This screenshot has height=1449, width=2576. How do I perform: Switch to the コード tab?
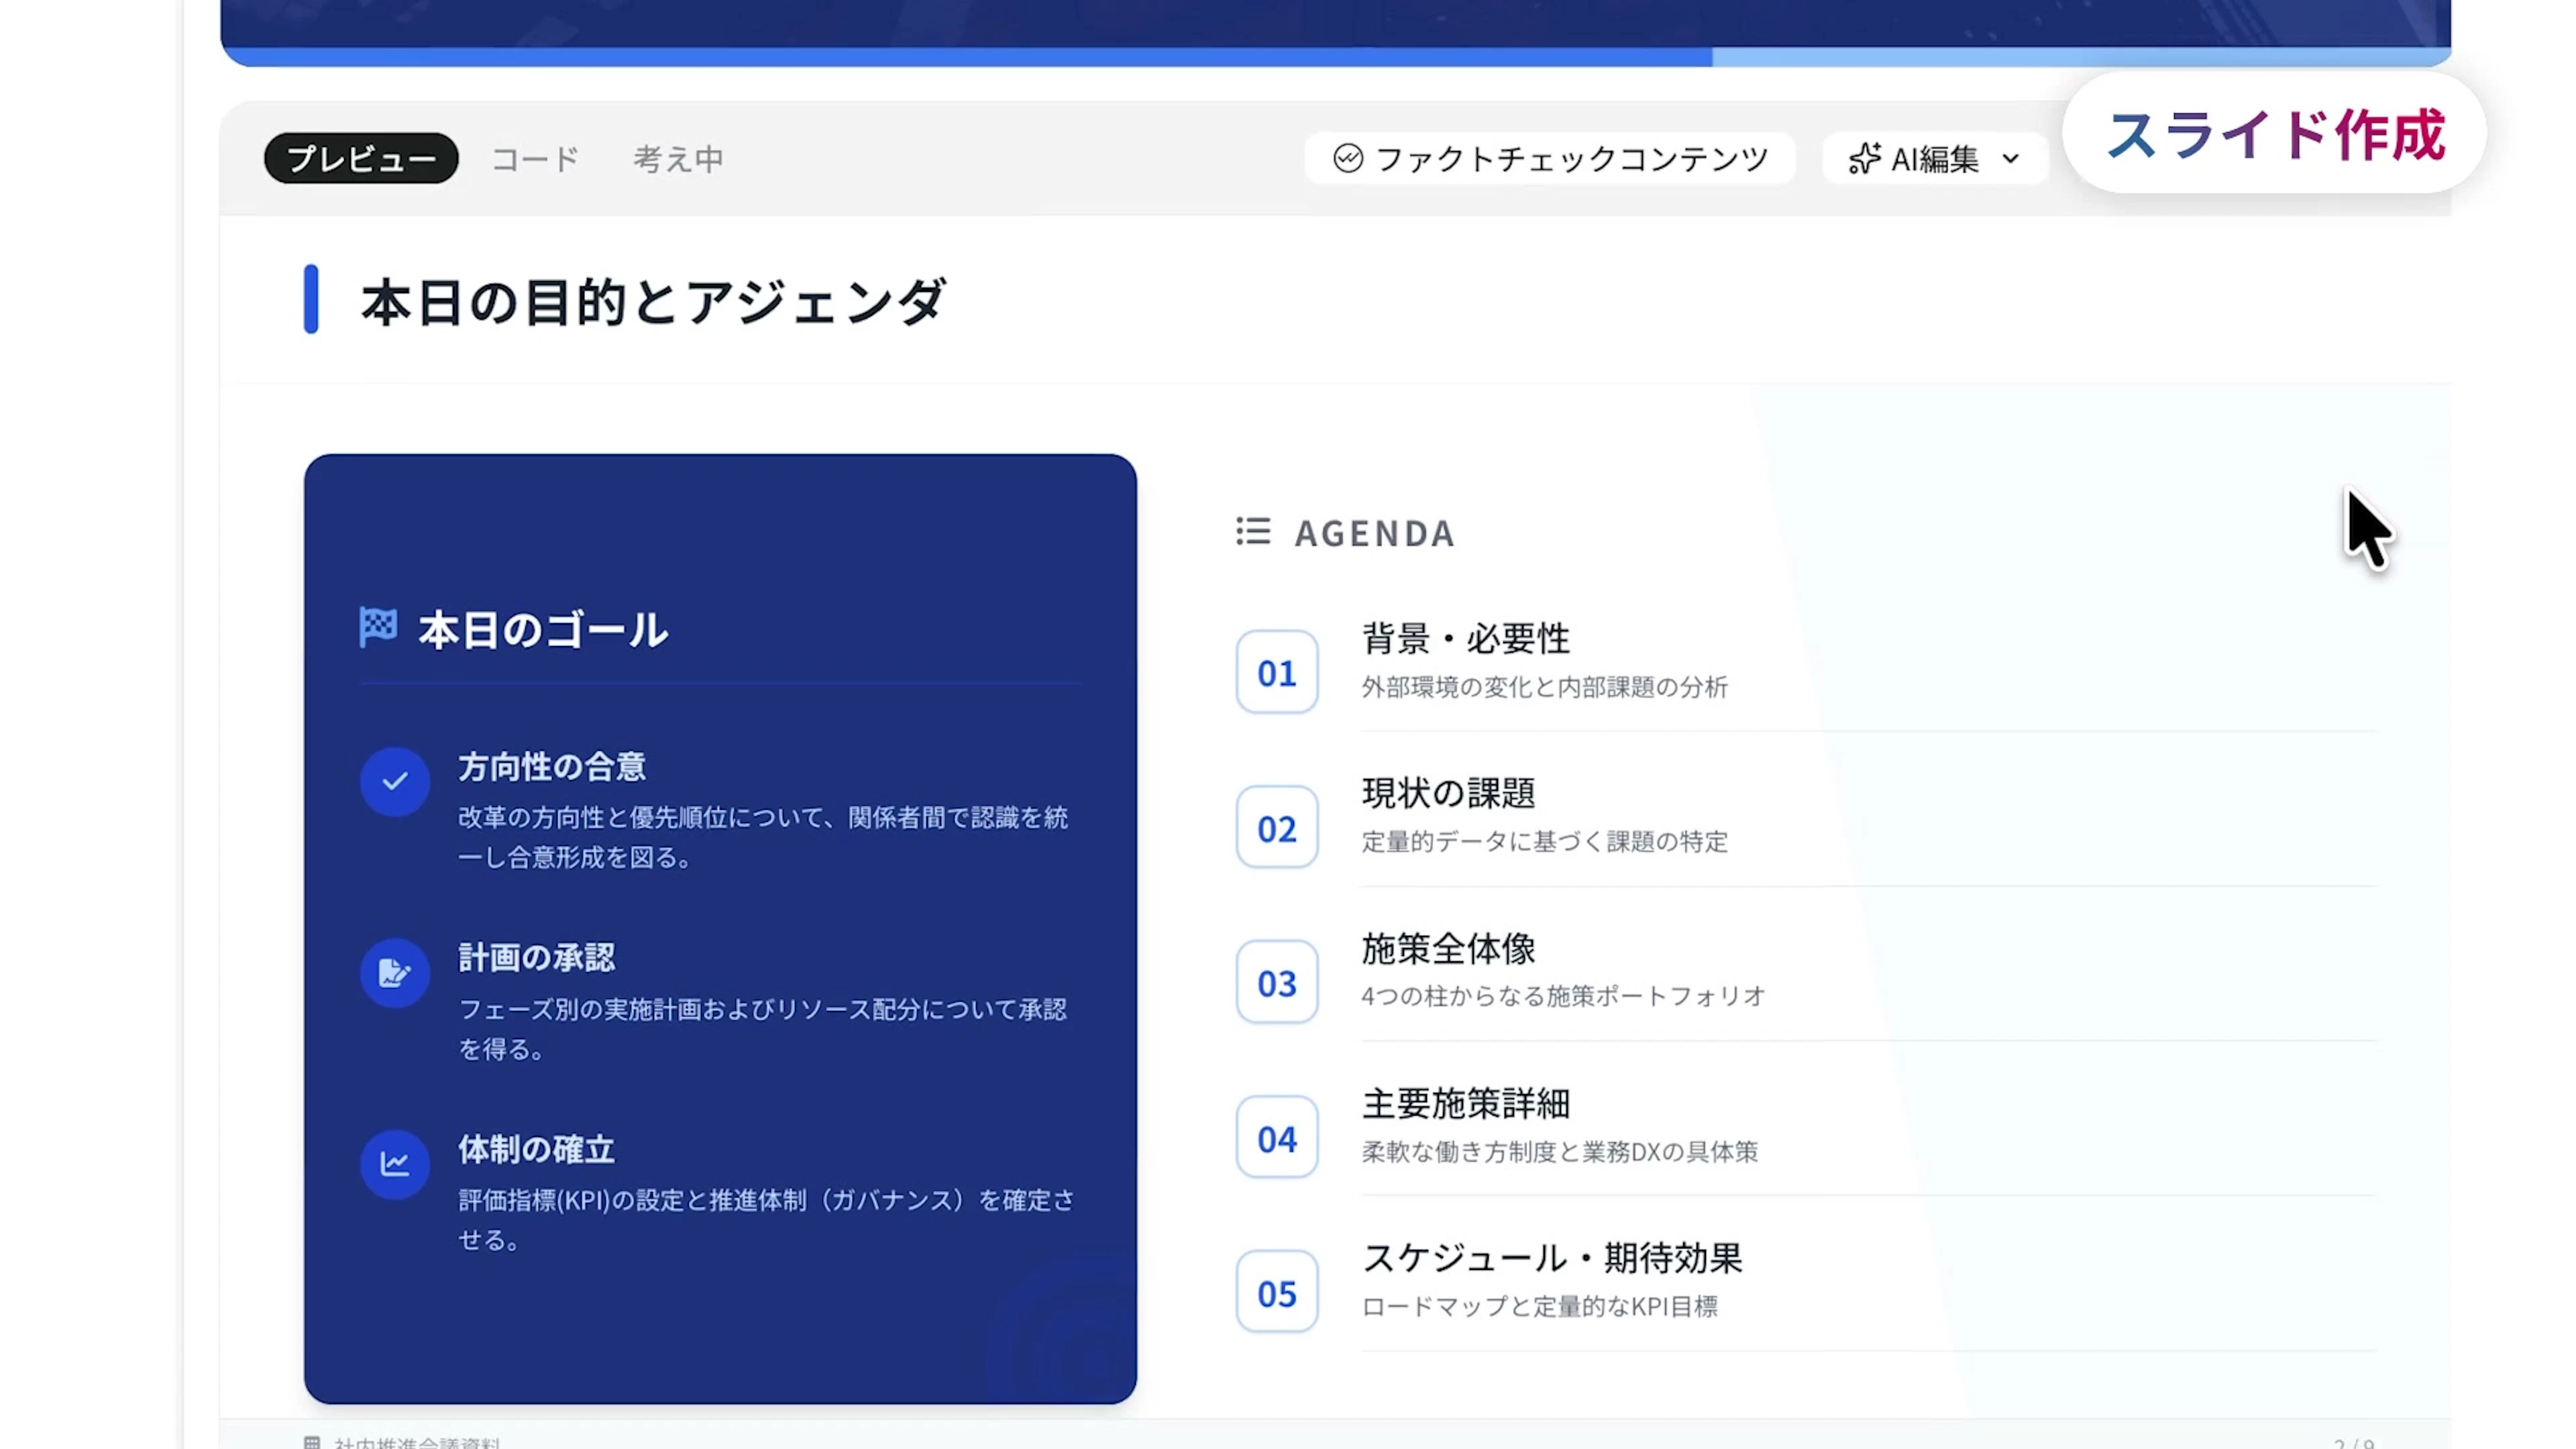click(535, 159)
